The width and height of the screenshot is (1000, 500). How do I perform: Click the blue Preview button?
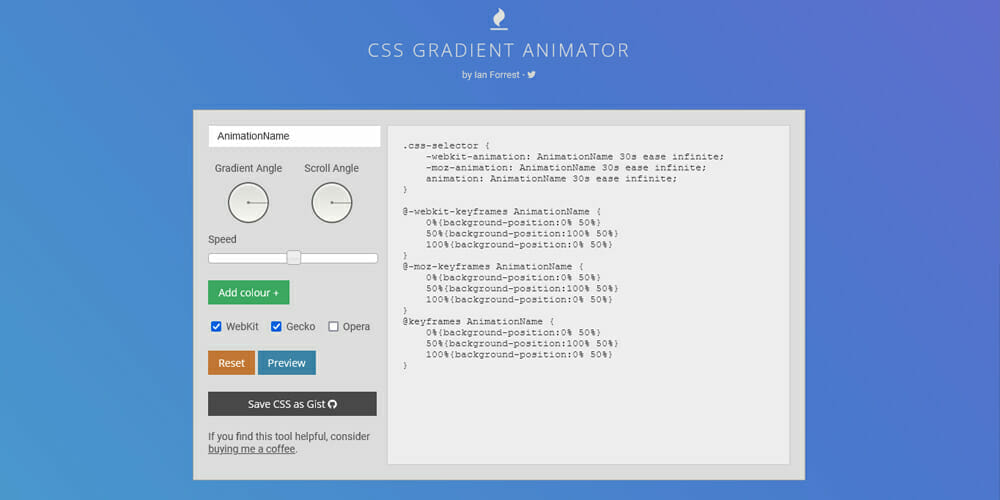click(x=286, y=363)
